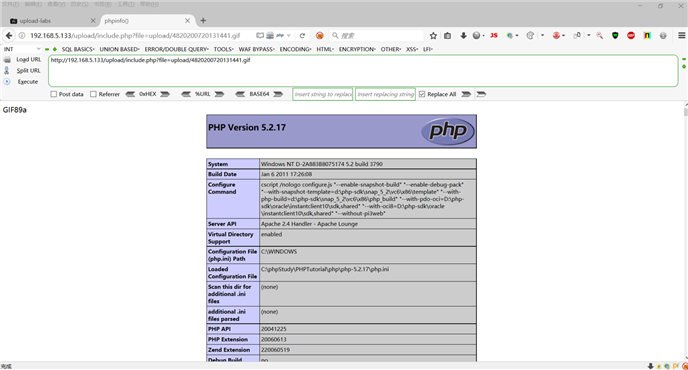Open the OTHER menu in HackBar

(x=391, y=49)
